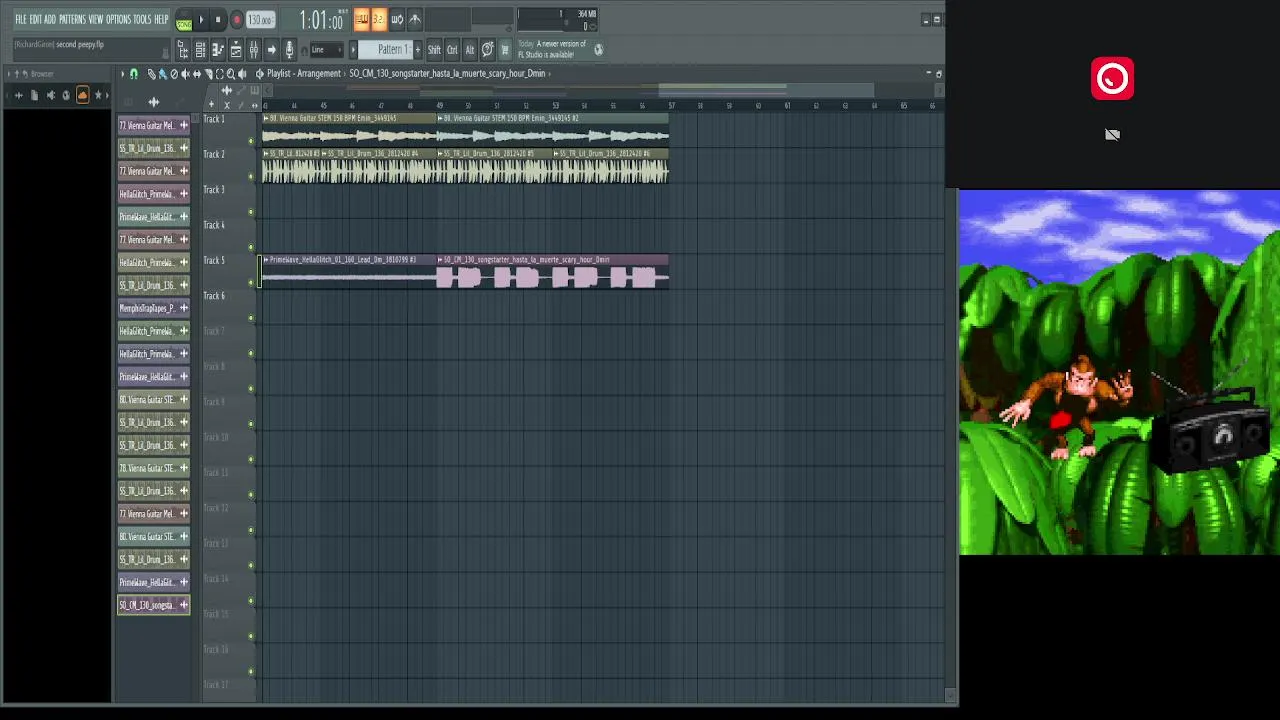Mute Track 3 with its green dot
Viewport: 1280px width, 720px height.
(x=251, y=212)
